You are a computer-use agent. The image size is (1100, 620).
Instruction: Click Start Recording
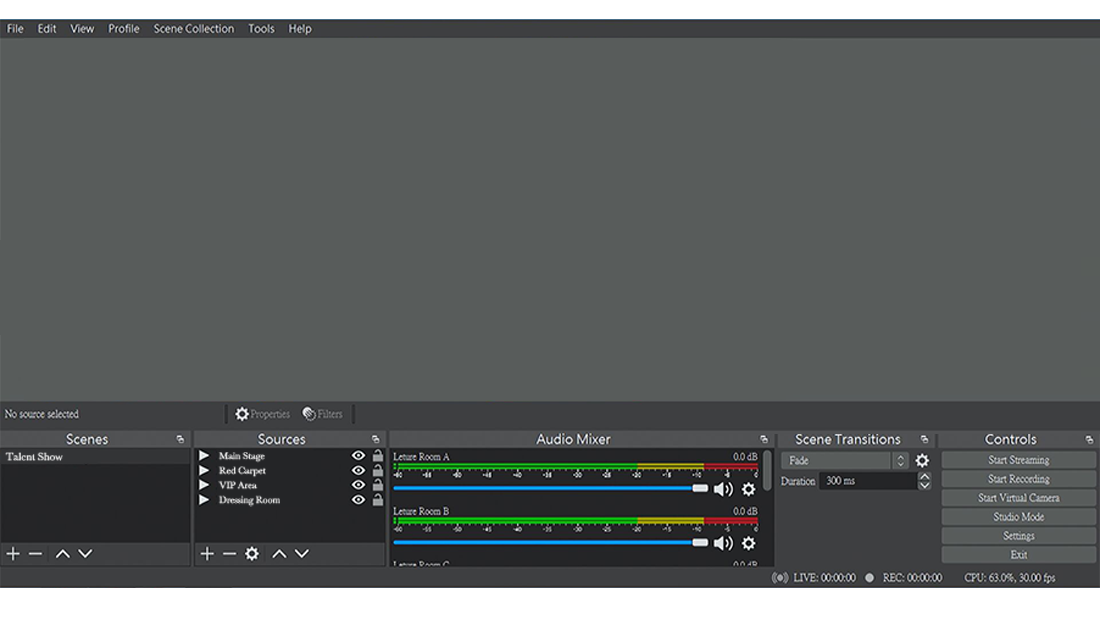[x=1019, y=479]
